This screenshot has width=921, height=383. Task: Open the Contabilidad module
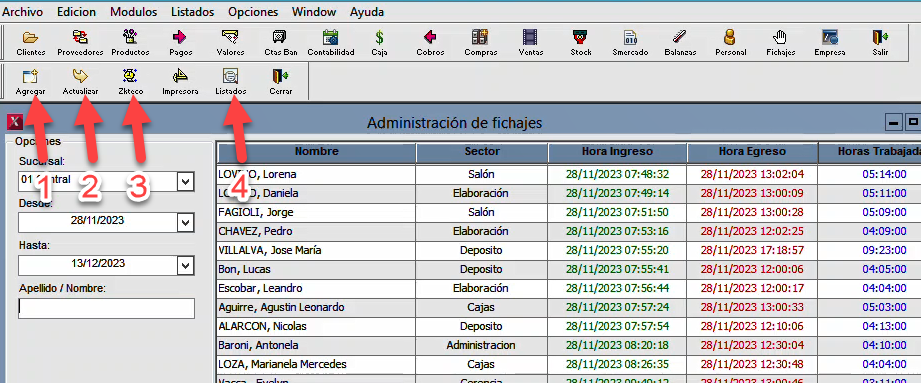[330, 43]
